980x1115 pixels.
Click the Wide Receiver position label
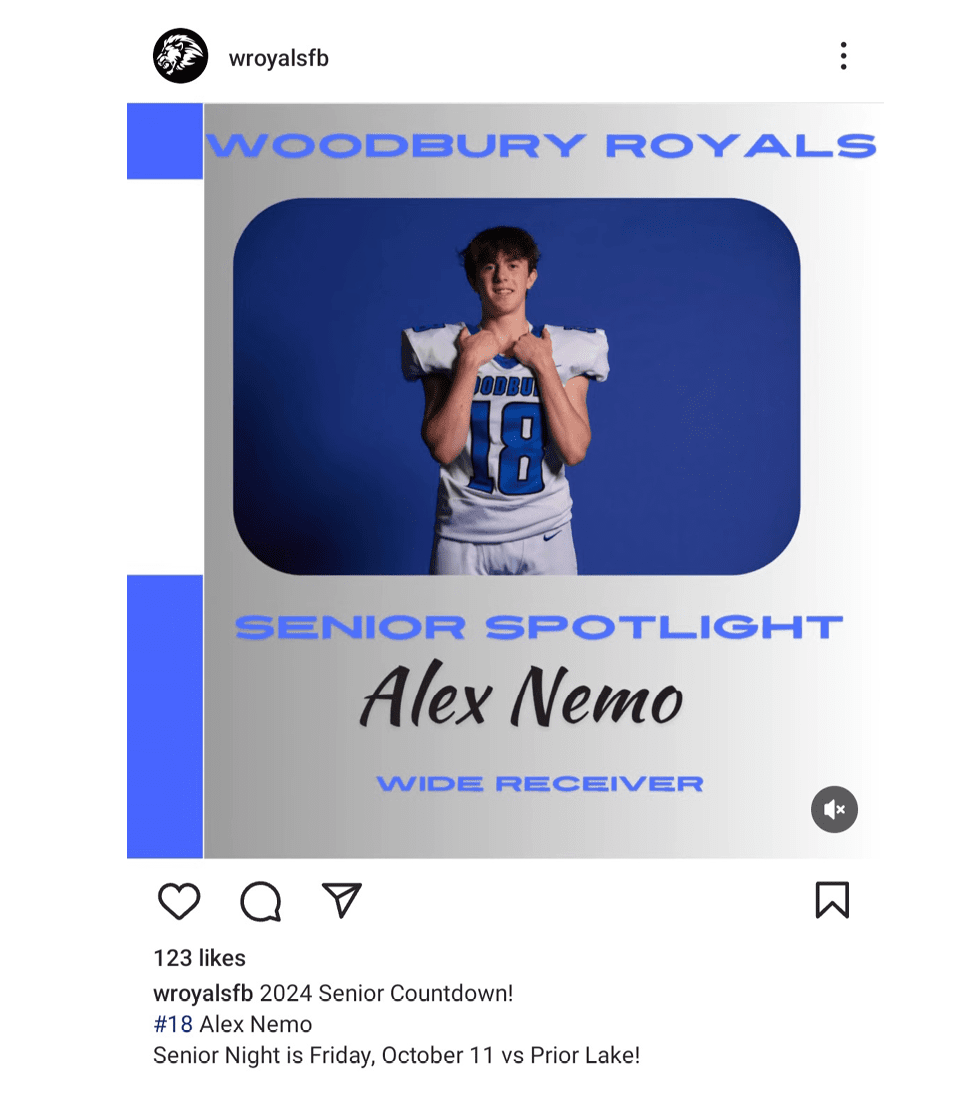(x=540, y=784)
